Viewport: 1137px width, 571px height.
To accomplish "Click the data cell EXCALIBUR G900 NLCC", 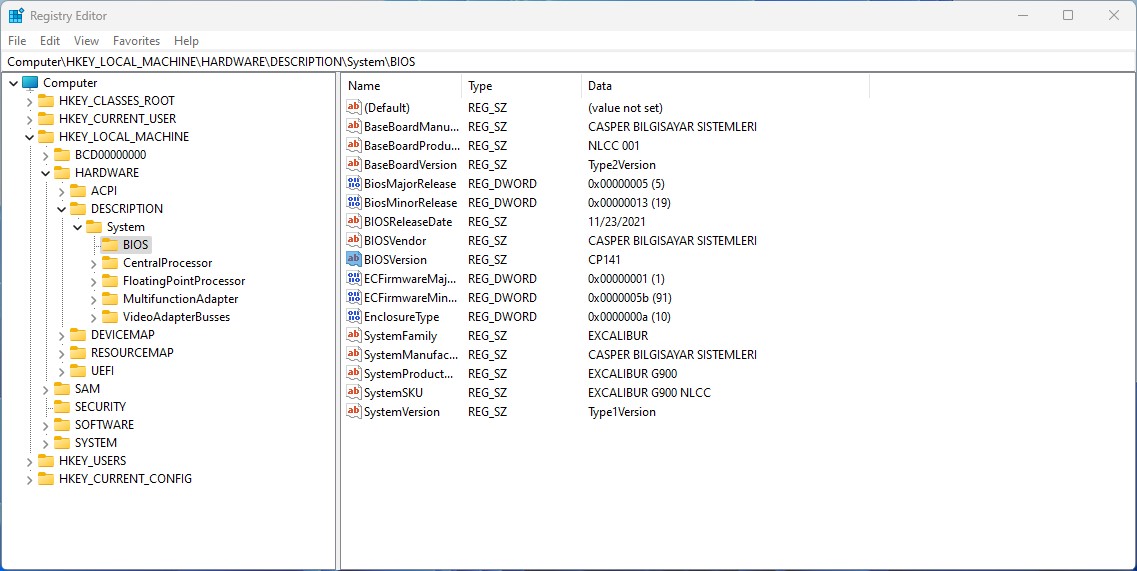I will [x=649, y=393].
